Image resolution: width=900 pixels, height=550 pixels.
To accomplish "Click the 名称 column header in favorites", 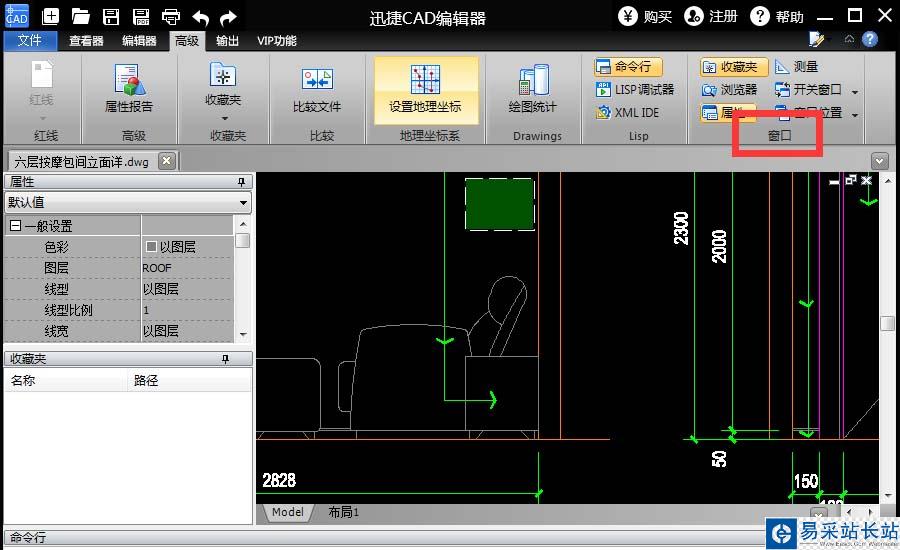I will click(x=65, y=380).
